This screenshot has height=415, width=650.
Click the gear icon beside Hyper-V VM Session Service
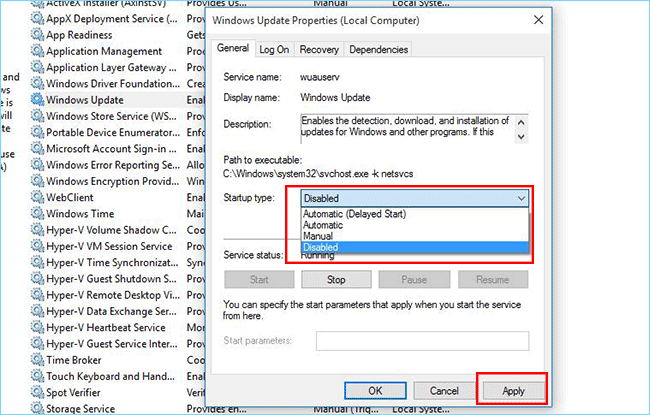(37, 246)
